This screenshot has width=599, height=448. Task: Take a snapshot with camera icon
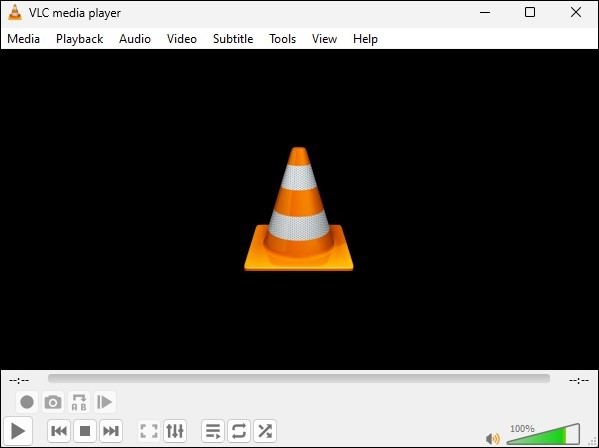pos(53,402)
